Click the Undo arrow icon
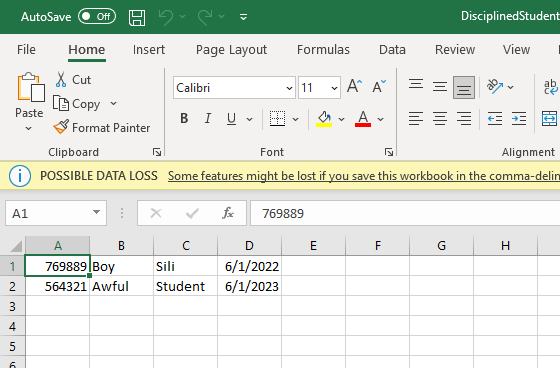 click(x=166, y=17)
